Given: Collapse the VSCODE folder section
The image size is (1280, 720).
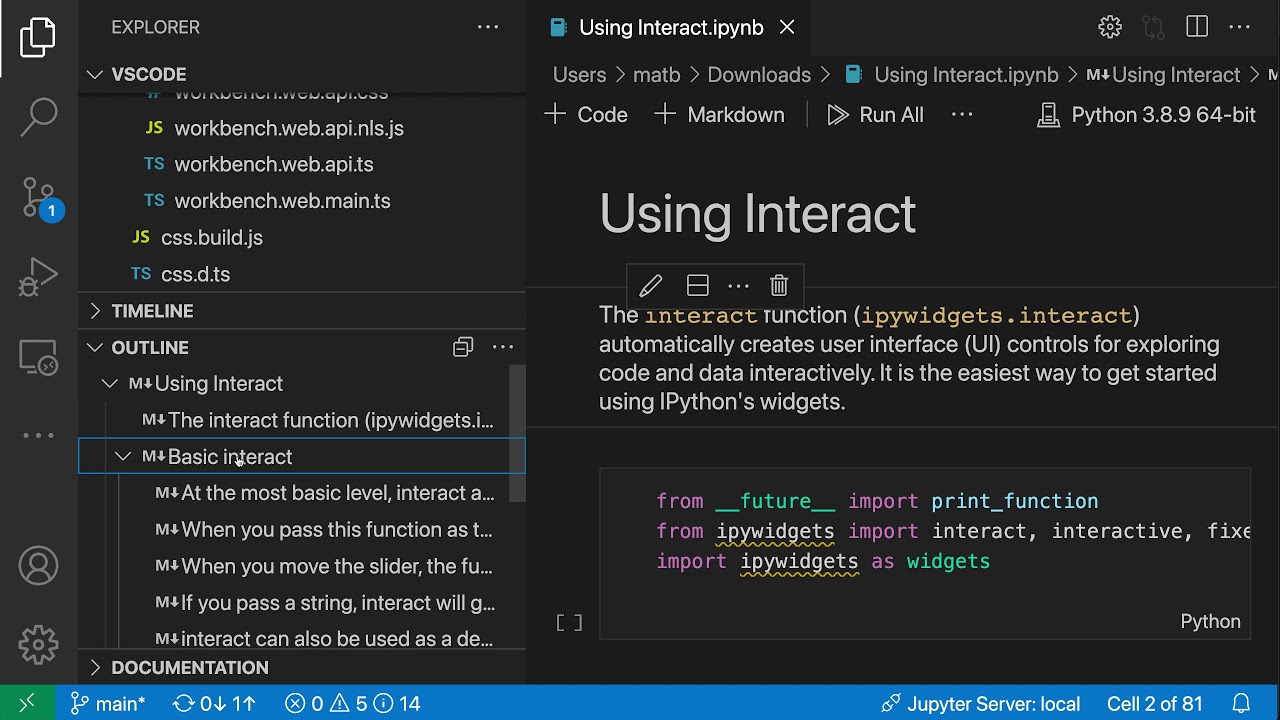Looking at the screenshot, I should click(x=301, y=74).
